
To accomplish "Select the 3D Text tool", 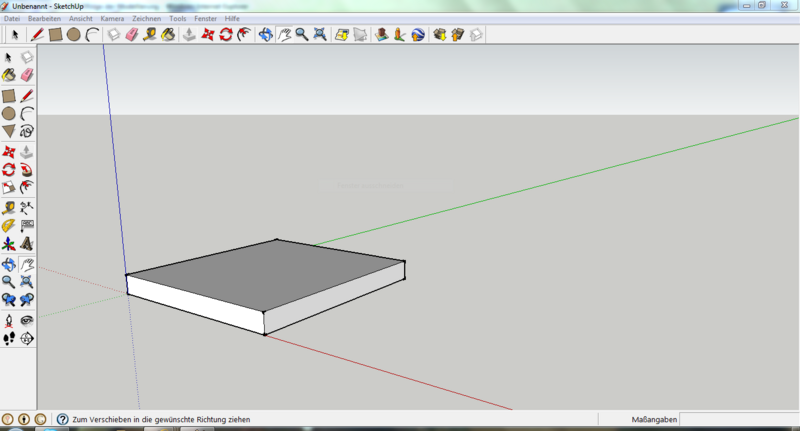I will [x=27, y=244].
